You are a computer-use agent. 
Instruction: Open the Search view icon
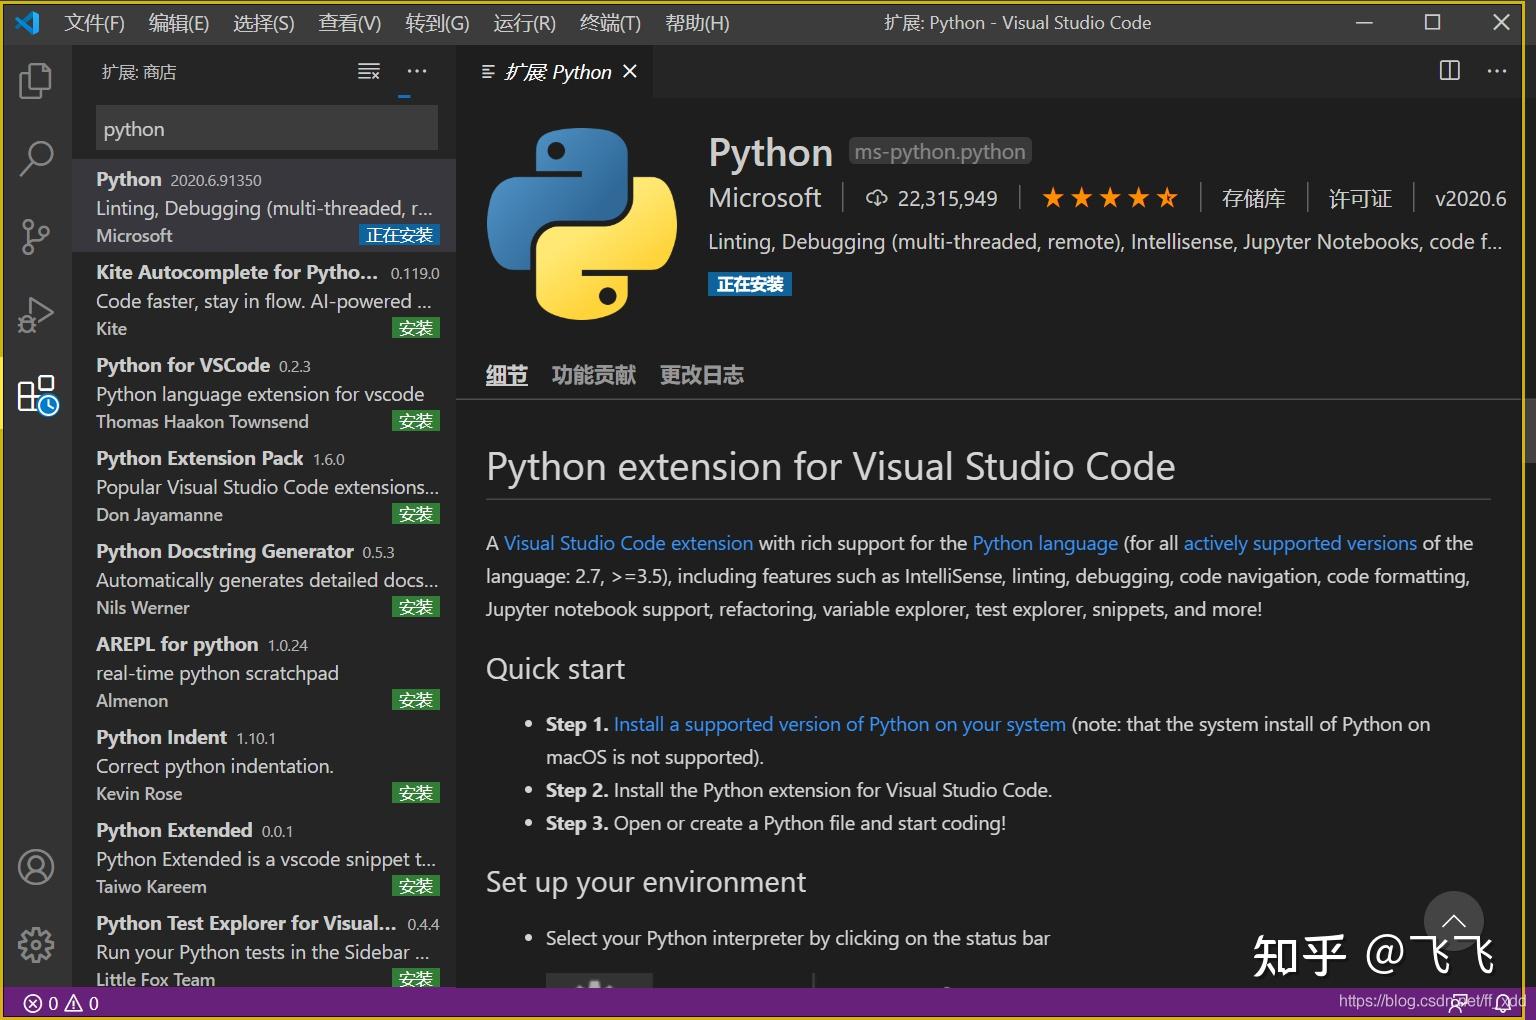[36, 158]
